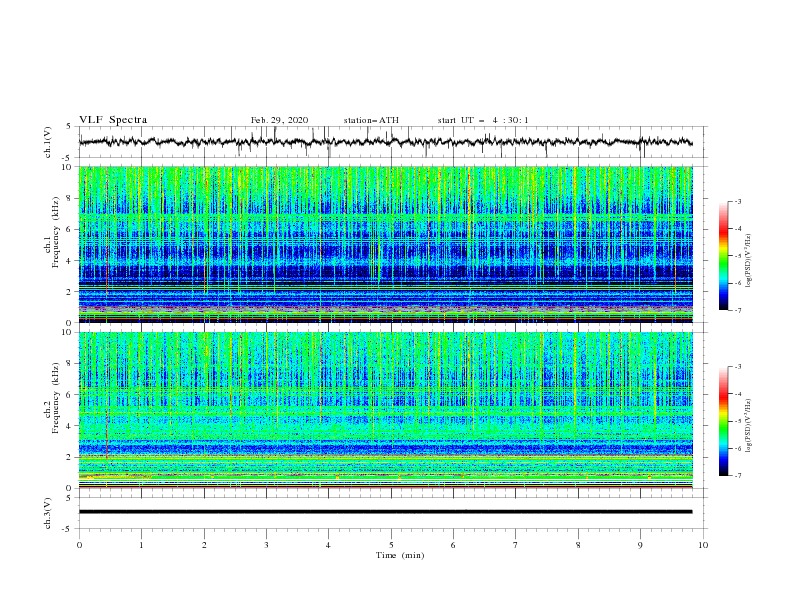Select the "start UT = 4 :30: 1" text
The image size is (792, 612).
pyautogui.click(x=483, y=120)
